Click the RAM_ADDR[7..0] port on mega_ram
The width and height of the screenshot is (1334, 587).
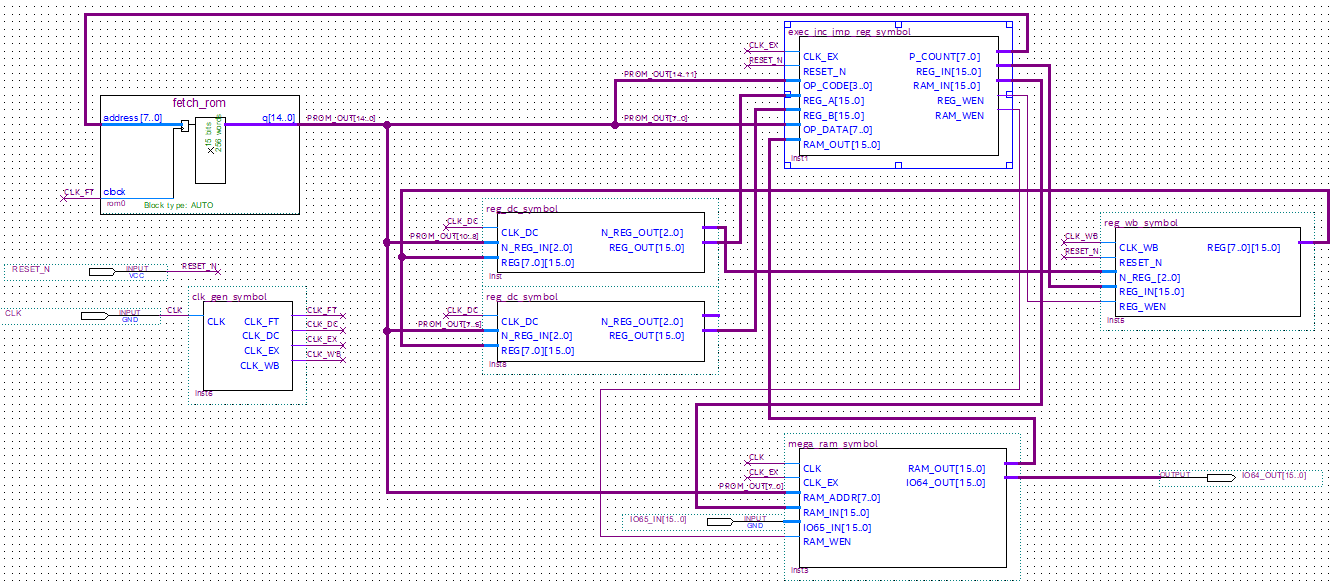pos(841,498)
